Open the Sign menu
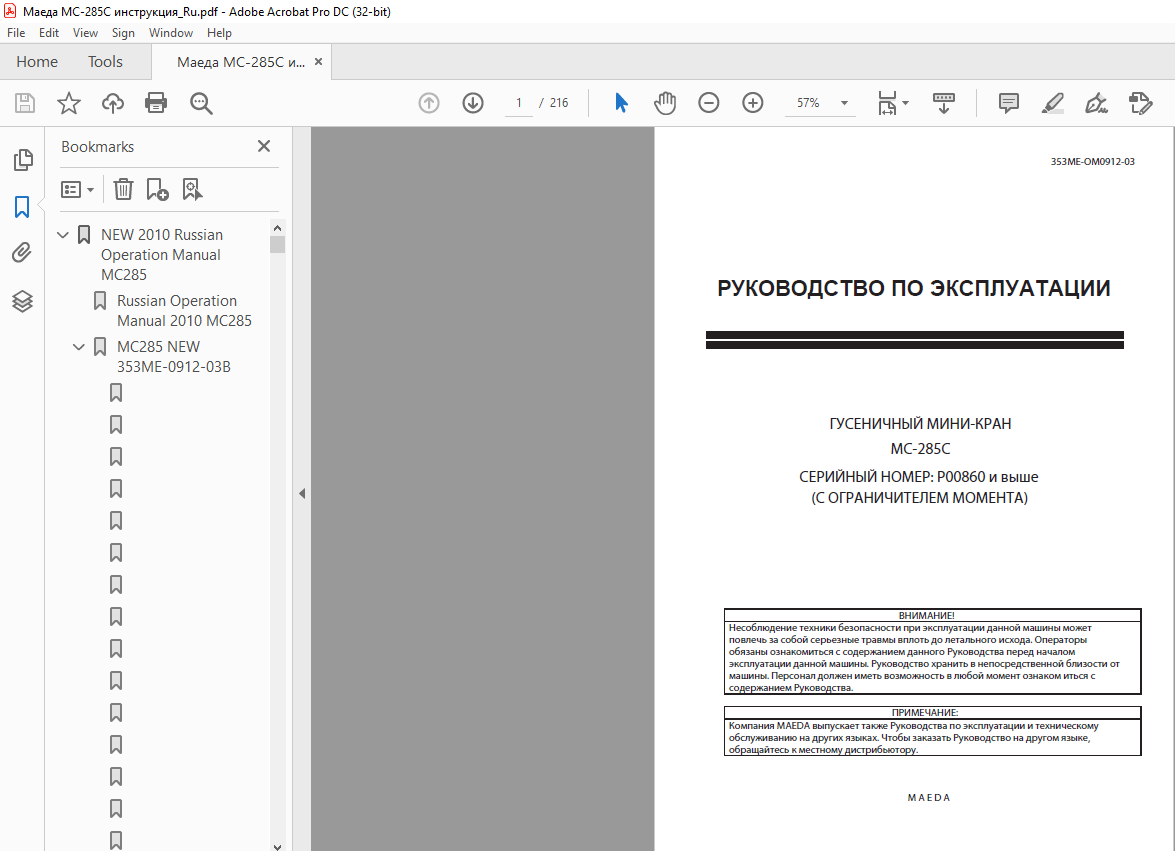The width and height of the screenshot is (1175, 851). (123, 33)
